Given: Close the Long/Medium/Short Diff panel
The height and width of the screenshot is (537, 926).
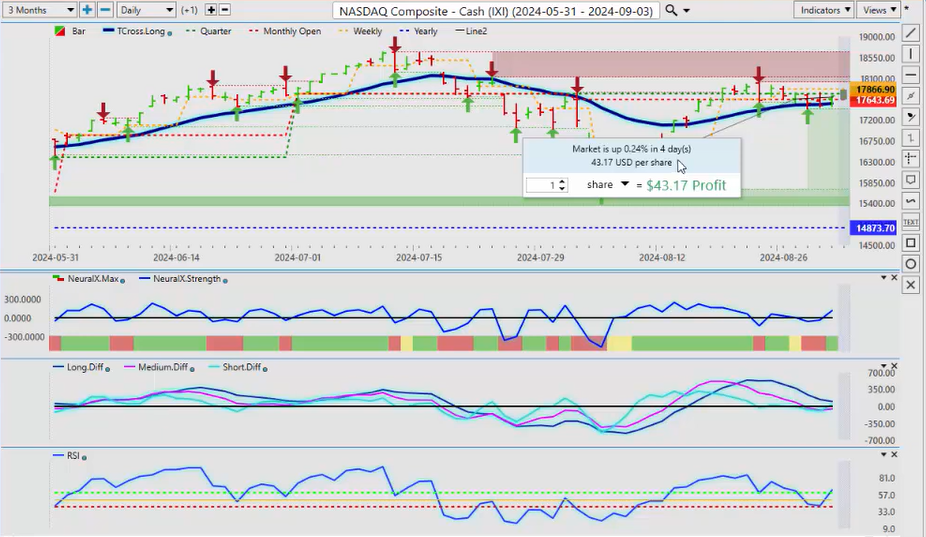Looking at the screenshot, I should [894, 366].
